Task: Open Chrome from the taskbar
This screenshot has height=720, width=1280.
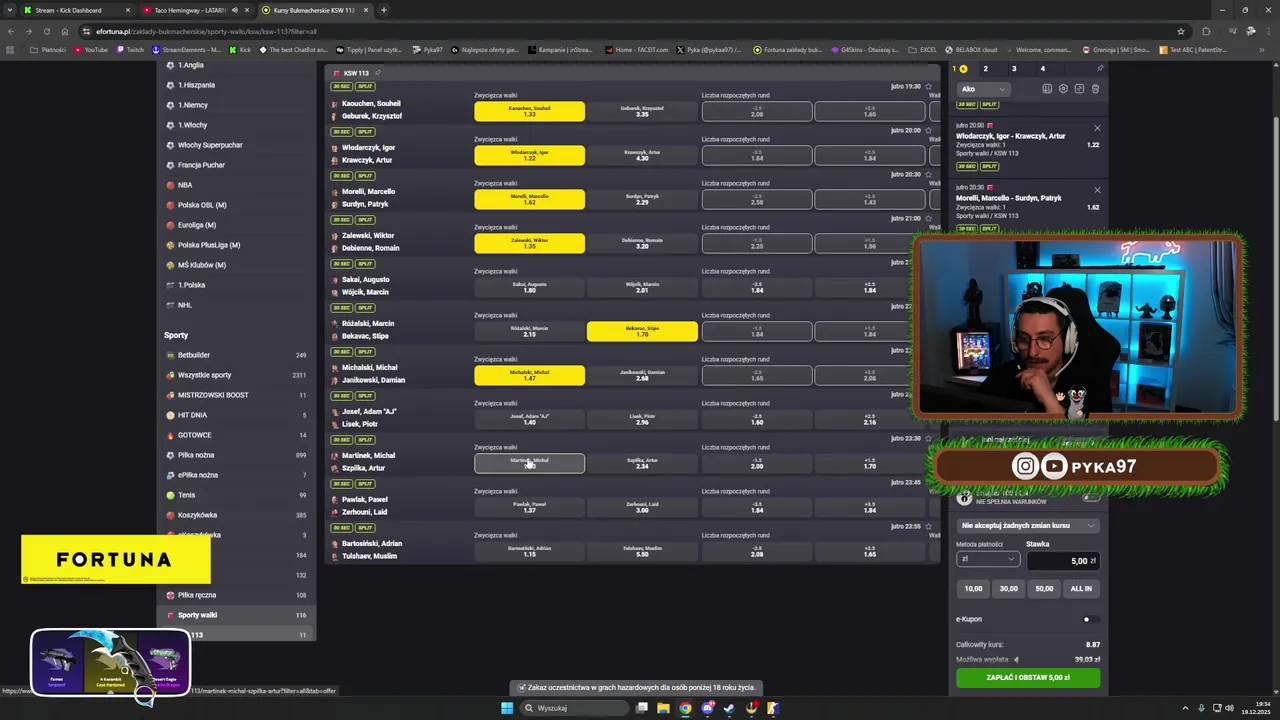Action: (x=685, y=708)
